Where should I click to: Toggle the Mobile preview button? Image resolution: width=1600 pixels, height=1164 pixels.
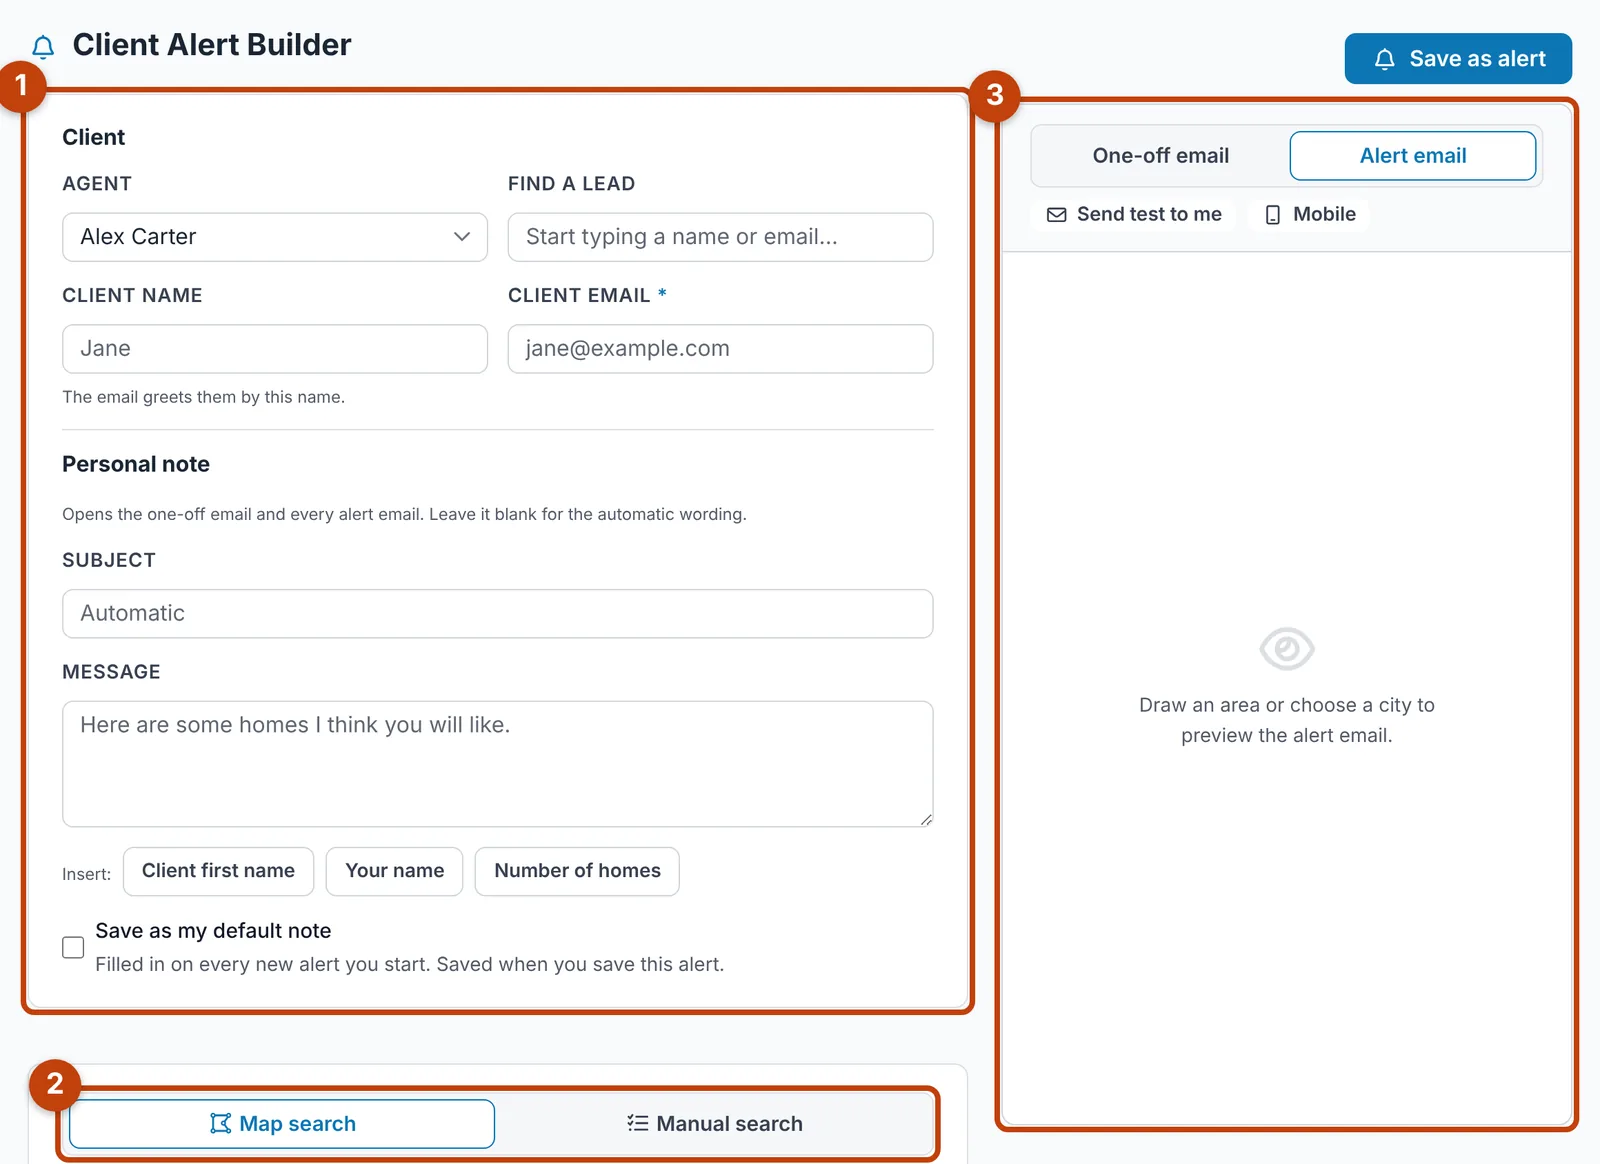pyautogui.click(x=1310, y=214)
